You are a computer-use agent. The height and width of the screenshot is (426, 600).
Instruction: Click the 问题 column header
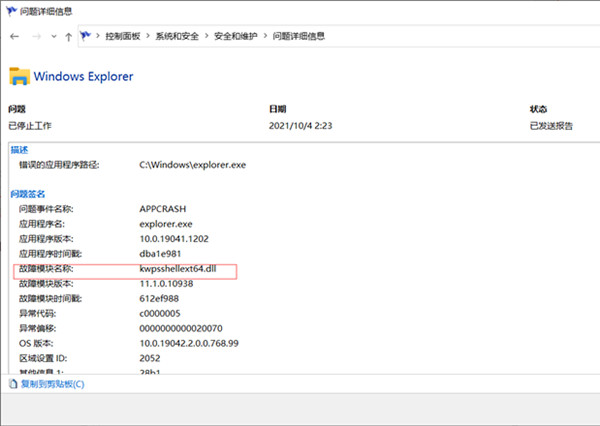pos(17,109)
